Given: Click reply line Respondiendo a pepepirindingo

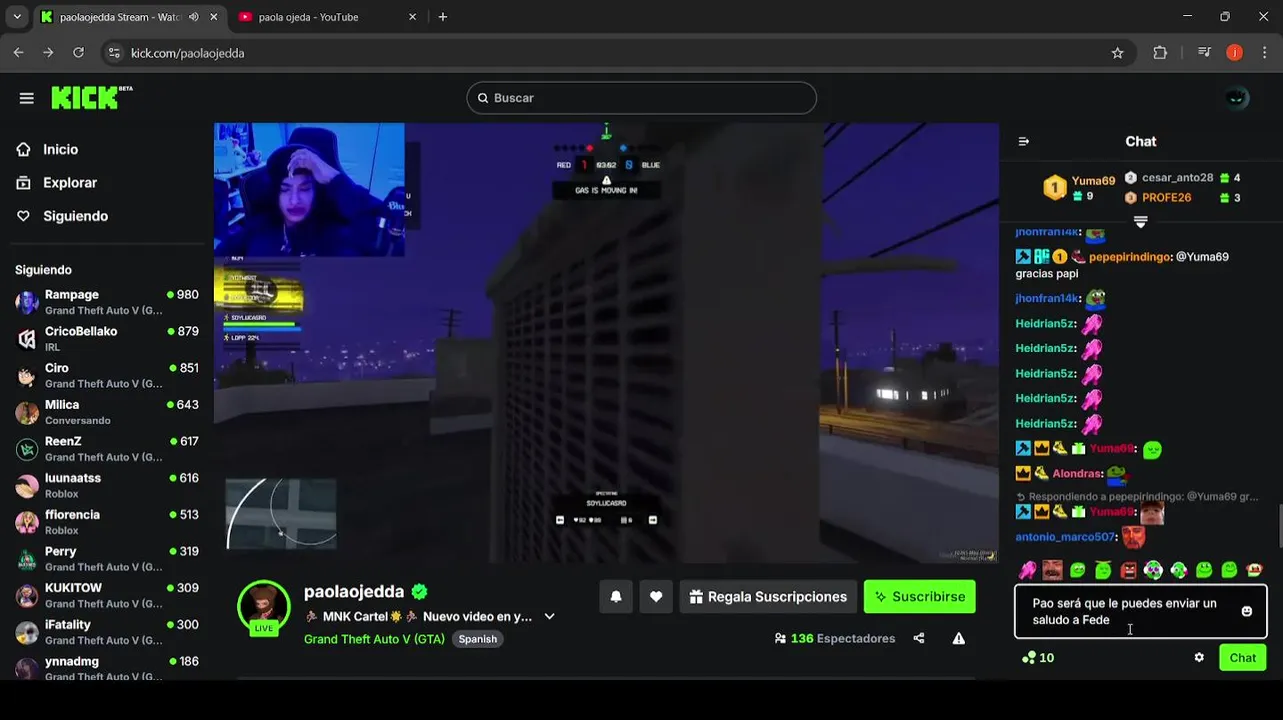Looking at the screenshot, I should pyautogui.click(x=1137, y=496).
